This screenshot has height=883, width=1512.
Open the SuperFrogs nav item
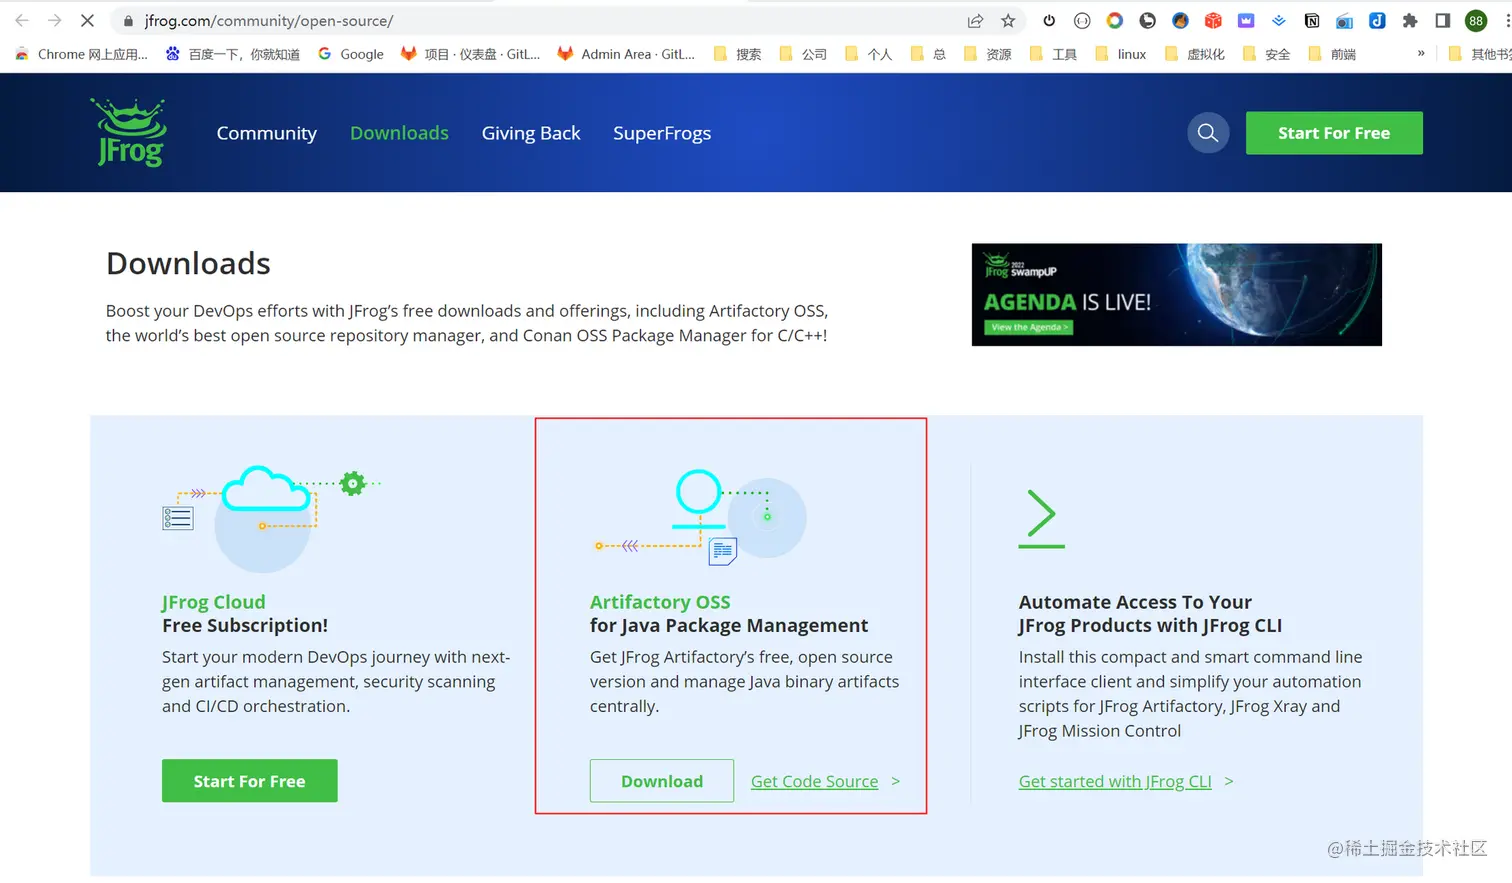662,133
